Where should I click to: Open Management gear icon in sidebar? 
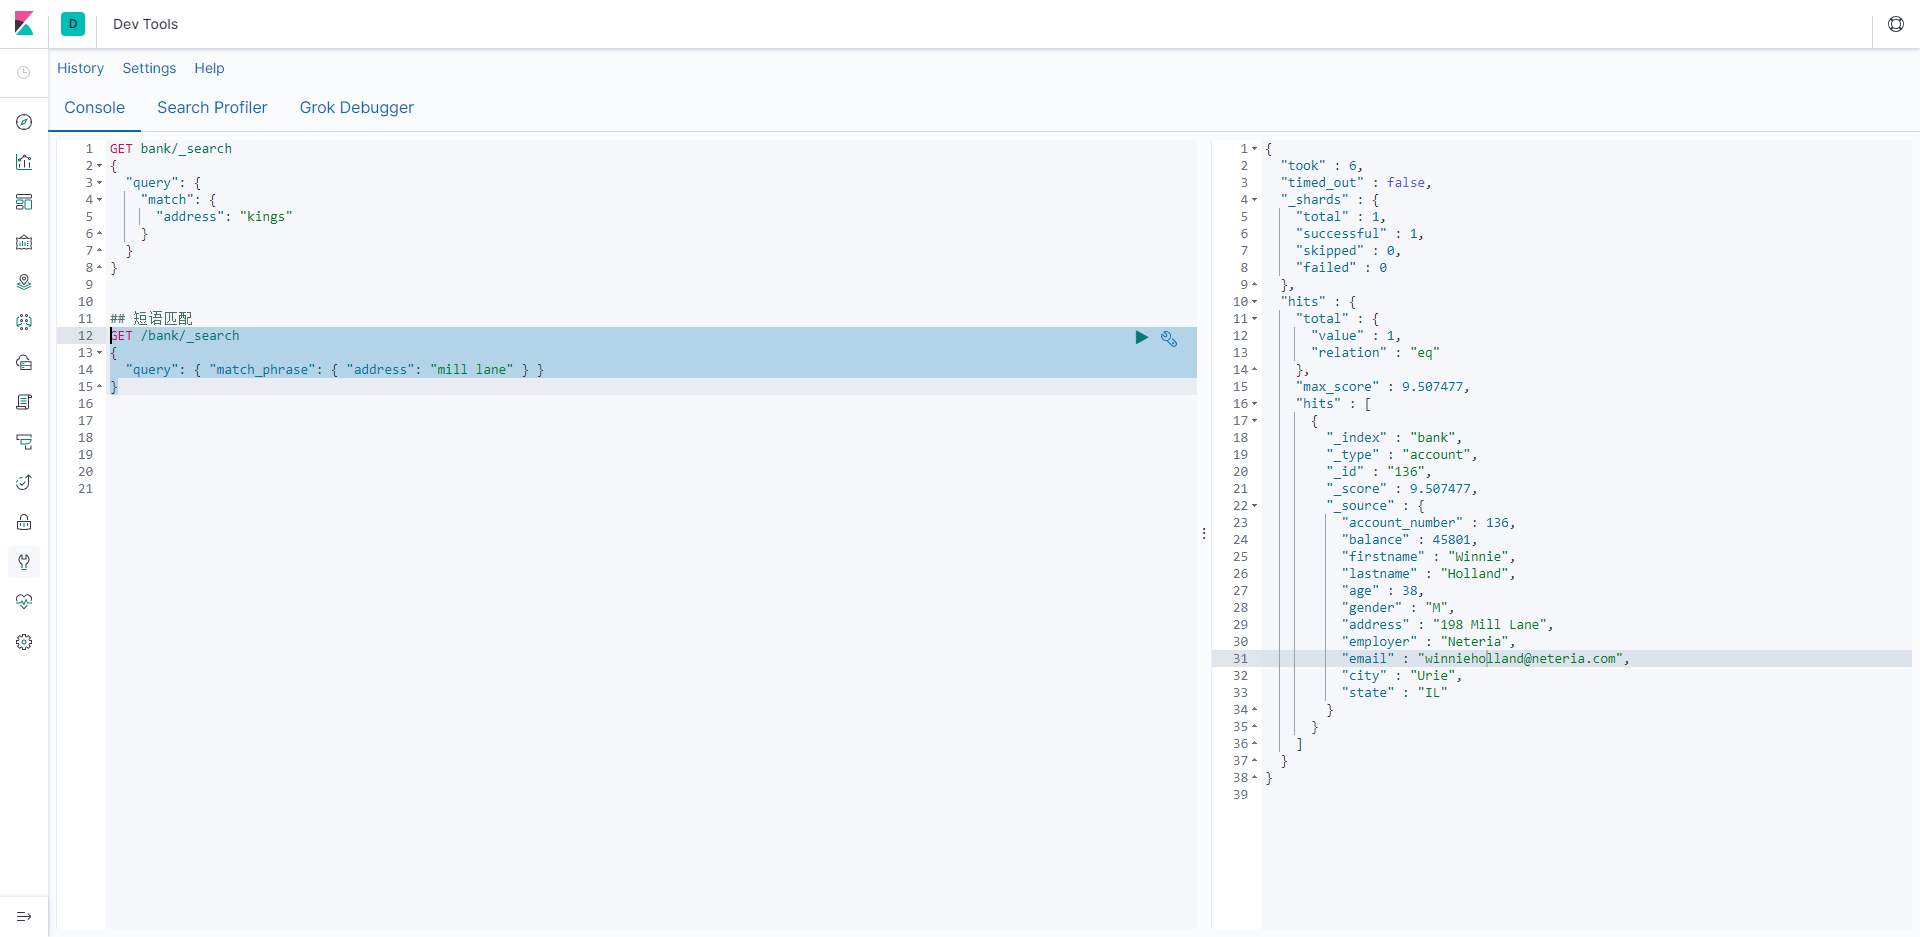(24, 642)
